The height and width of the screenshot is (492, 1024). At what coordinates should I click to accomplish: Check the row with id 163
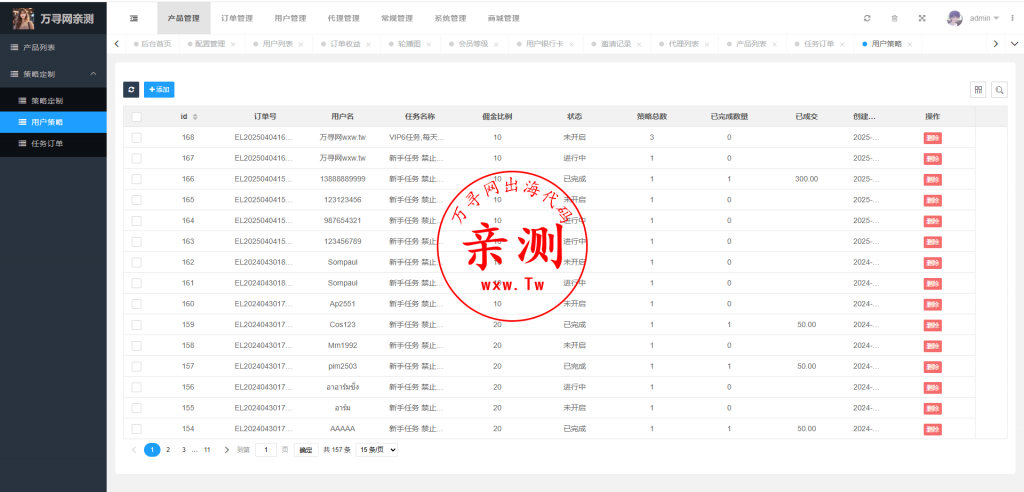pyautogui.click(x=136, y=242)
